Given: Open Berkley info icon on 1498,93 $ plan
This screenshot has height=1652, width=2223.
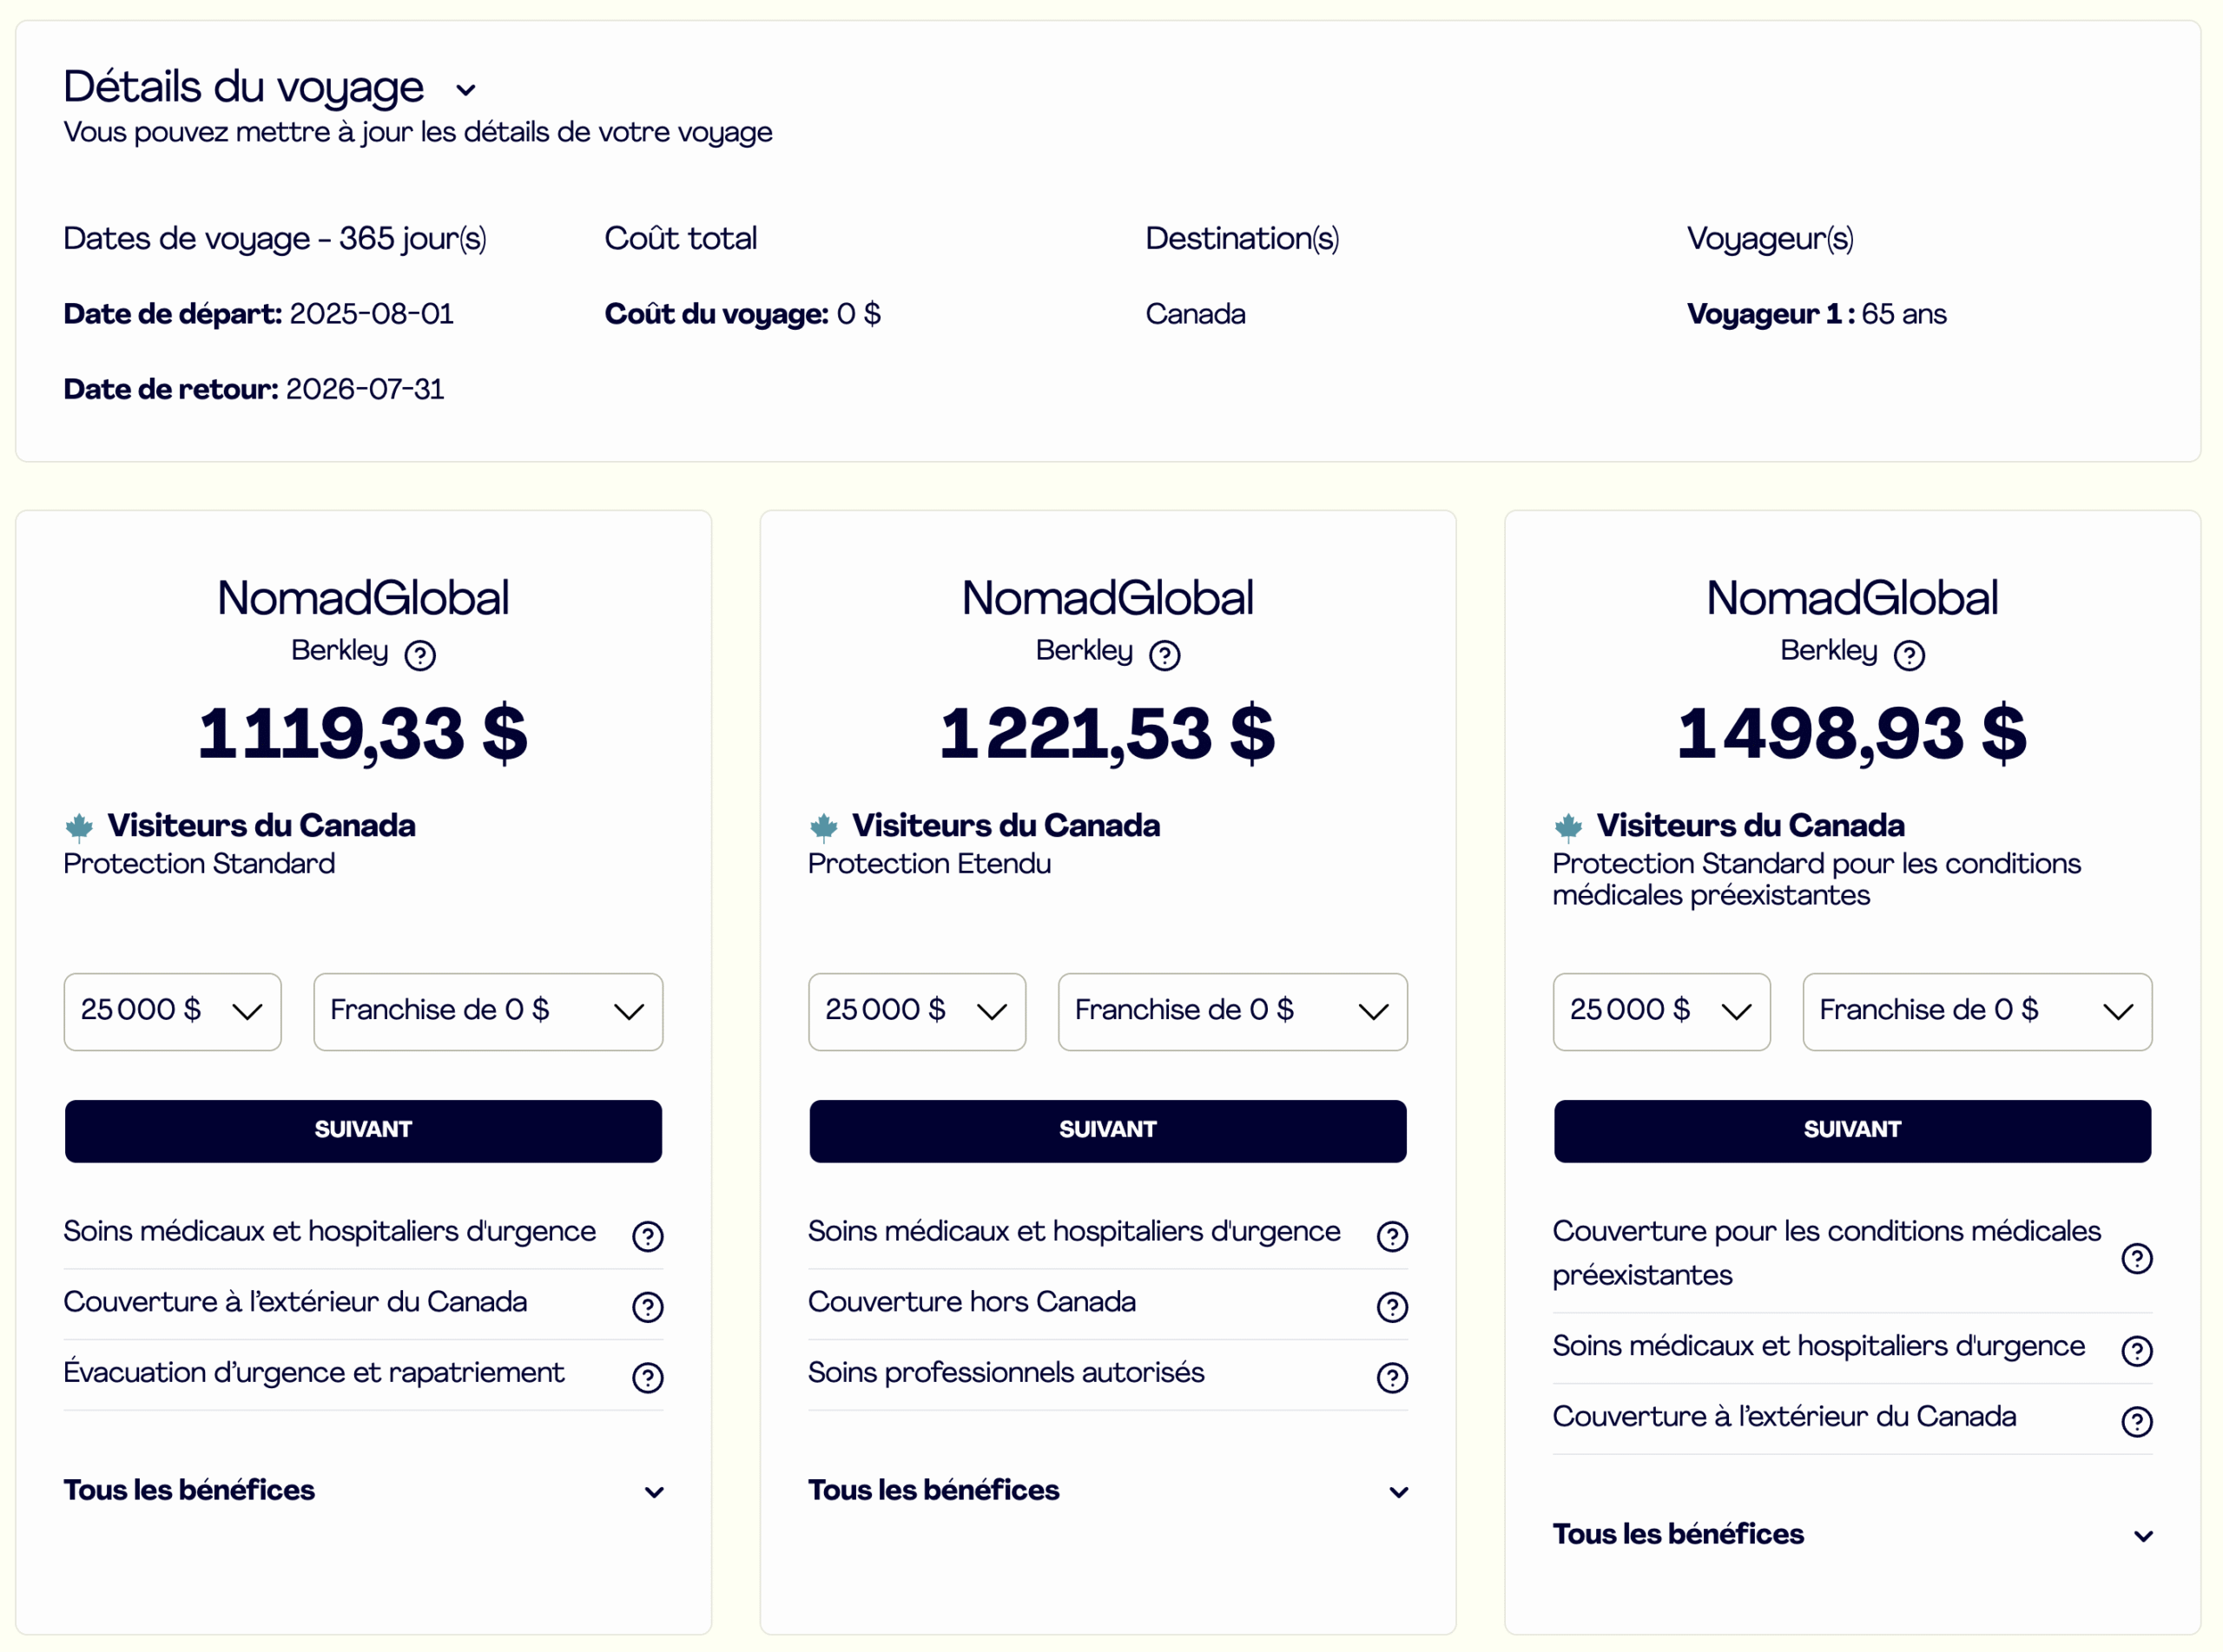Looking at the screenshot, I should click(x=1909, y=655).
